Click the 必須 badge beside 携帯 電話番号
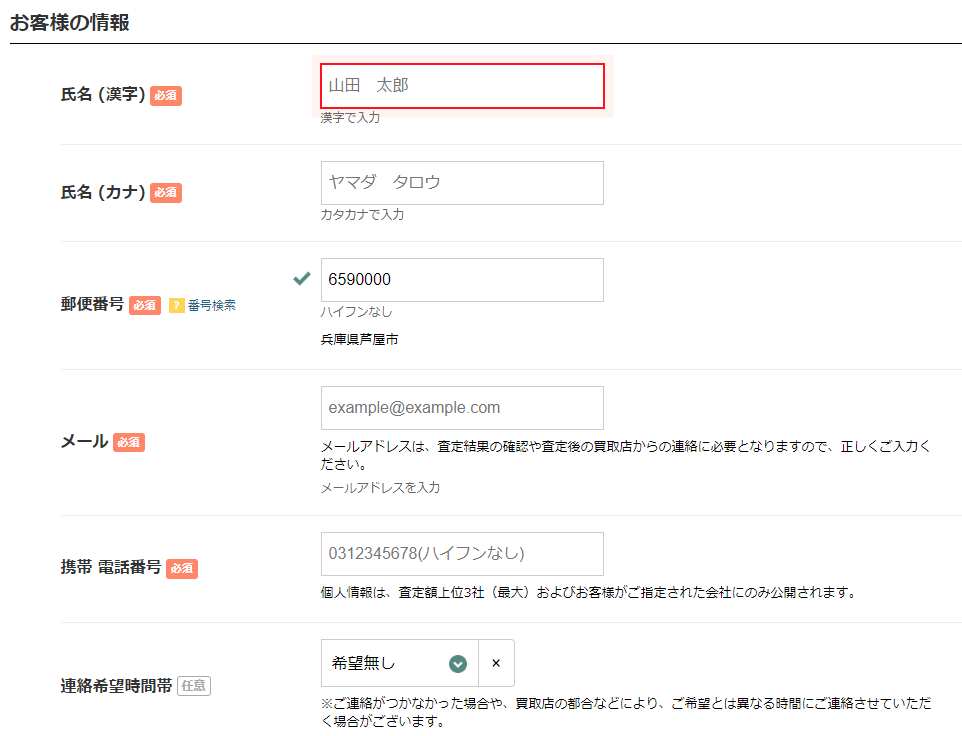962x736 pixels. (x=182, y=568)
